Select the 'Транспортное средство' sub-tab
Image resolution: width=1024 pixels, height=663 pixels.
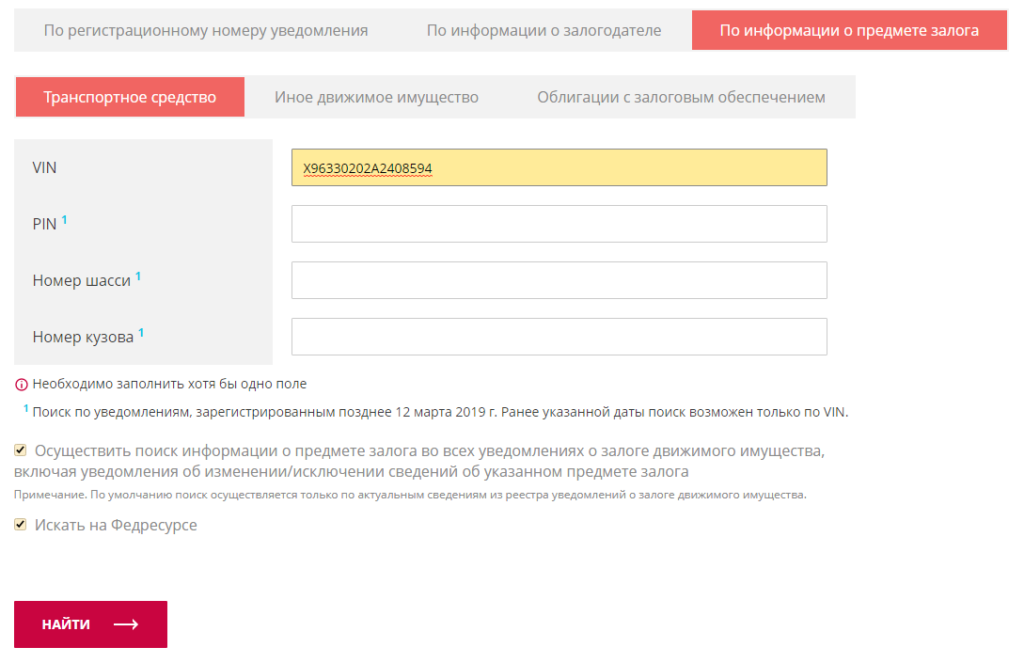click(x=130, y=97)
